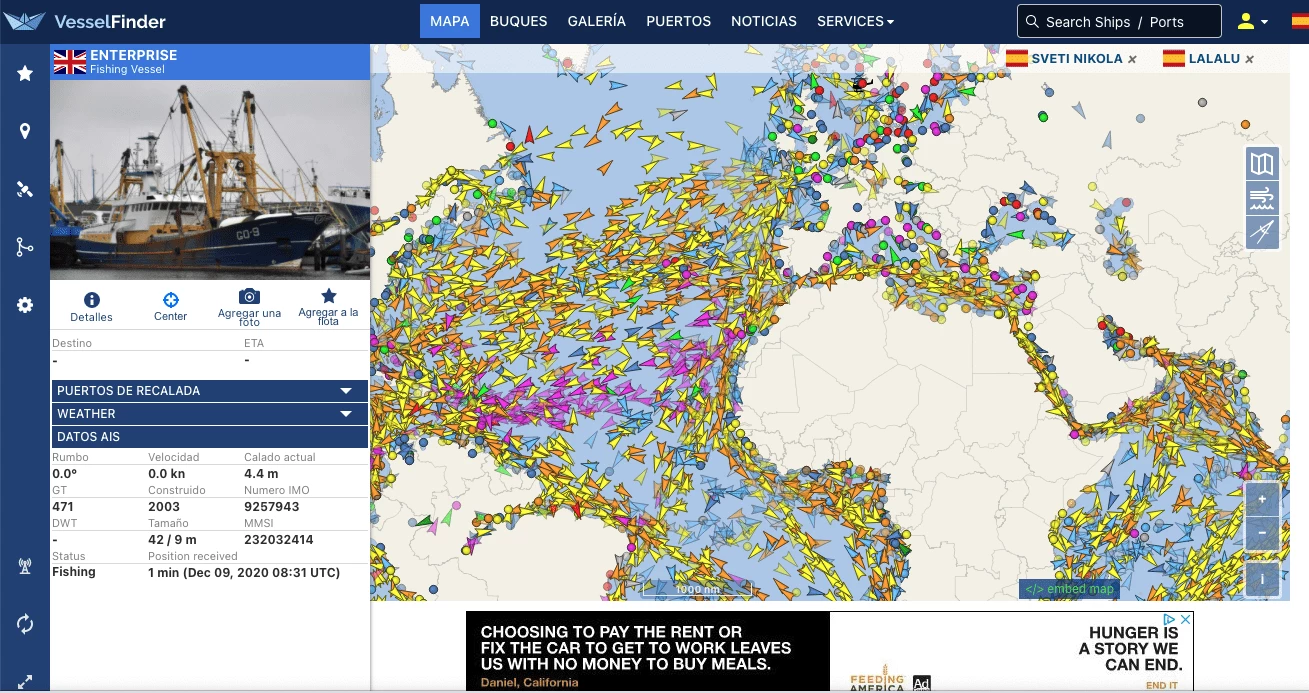Click the United Kingdom flag icon
Screen dimensions: 1309x693
(x=70, y=62)
